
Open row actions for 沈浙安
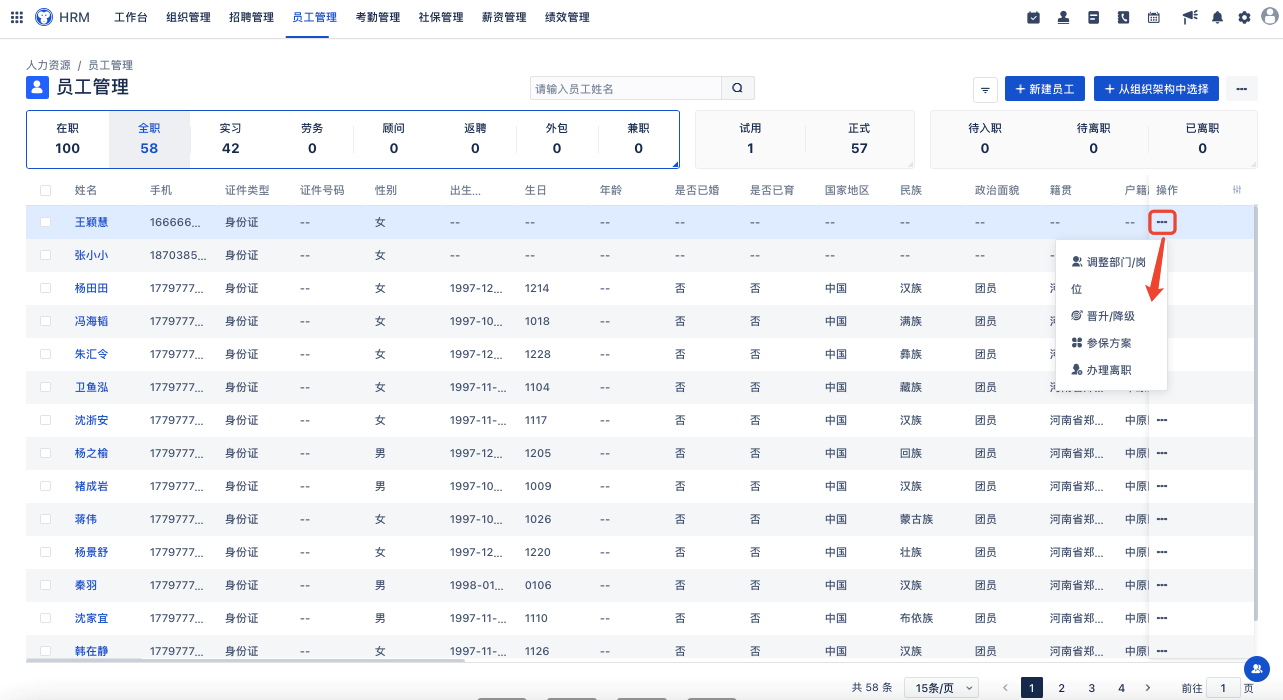[1162, 420]
